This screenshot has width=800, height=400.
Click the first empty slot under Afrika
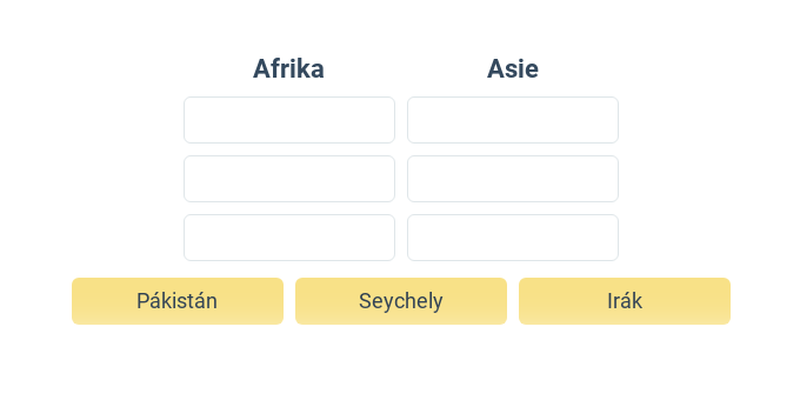click(289, 120)
